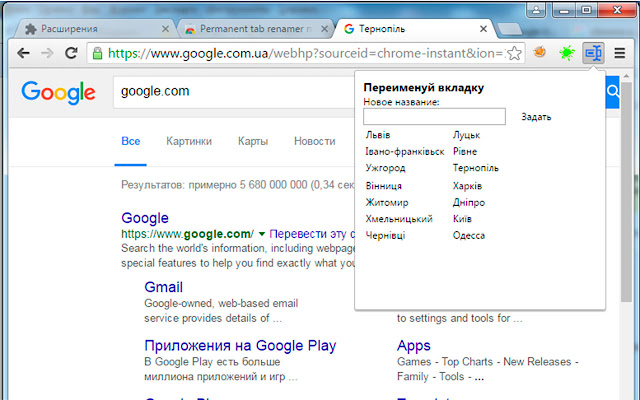Click the Chrome user profile icon
The image size is (640, 400).
536,10
